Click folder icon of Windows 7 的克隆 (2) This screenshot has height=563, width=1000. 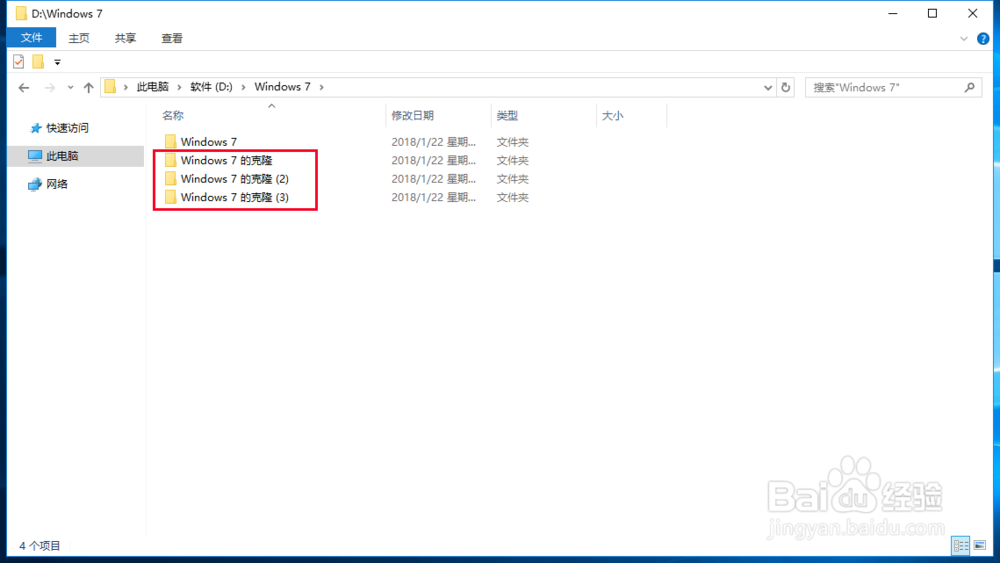click(170, 179)
